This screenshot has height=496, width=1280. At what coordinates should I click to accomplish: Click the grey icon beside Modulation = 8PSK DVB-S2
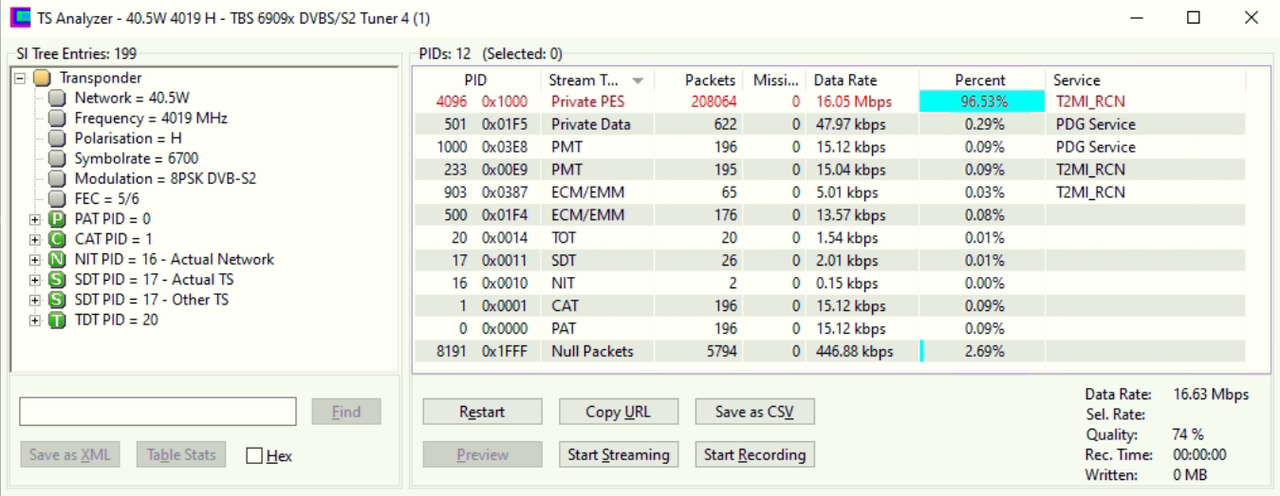[x=56, y=179]
